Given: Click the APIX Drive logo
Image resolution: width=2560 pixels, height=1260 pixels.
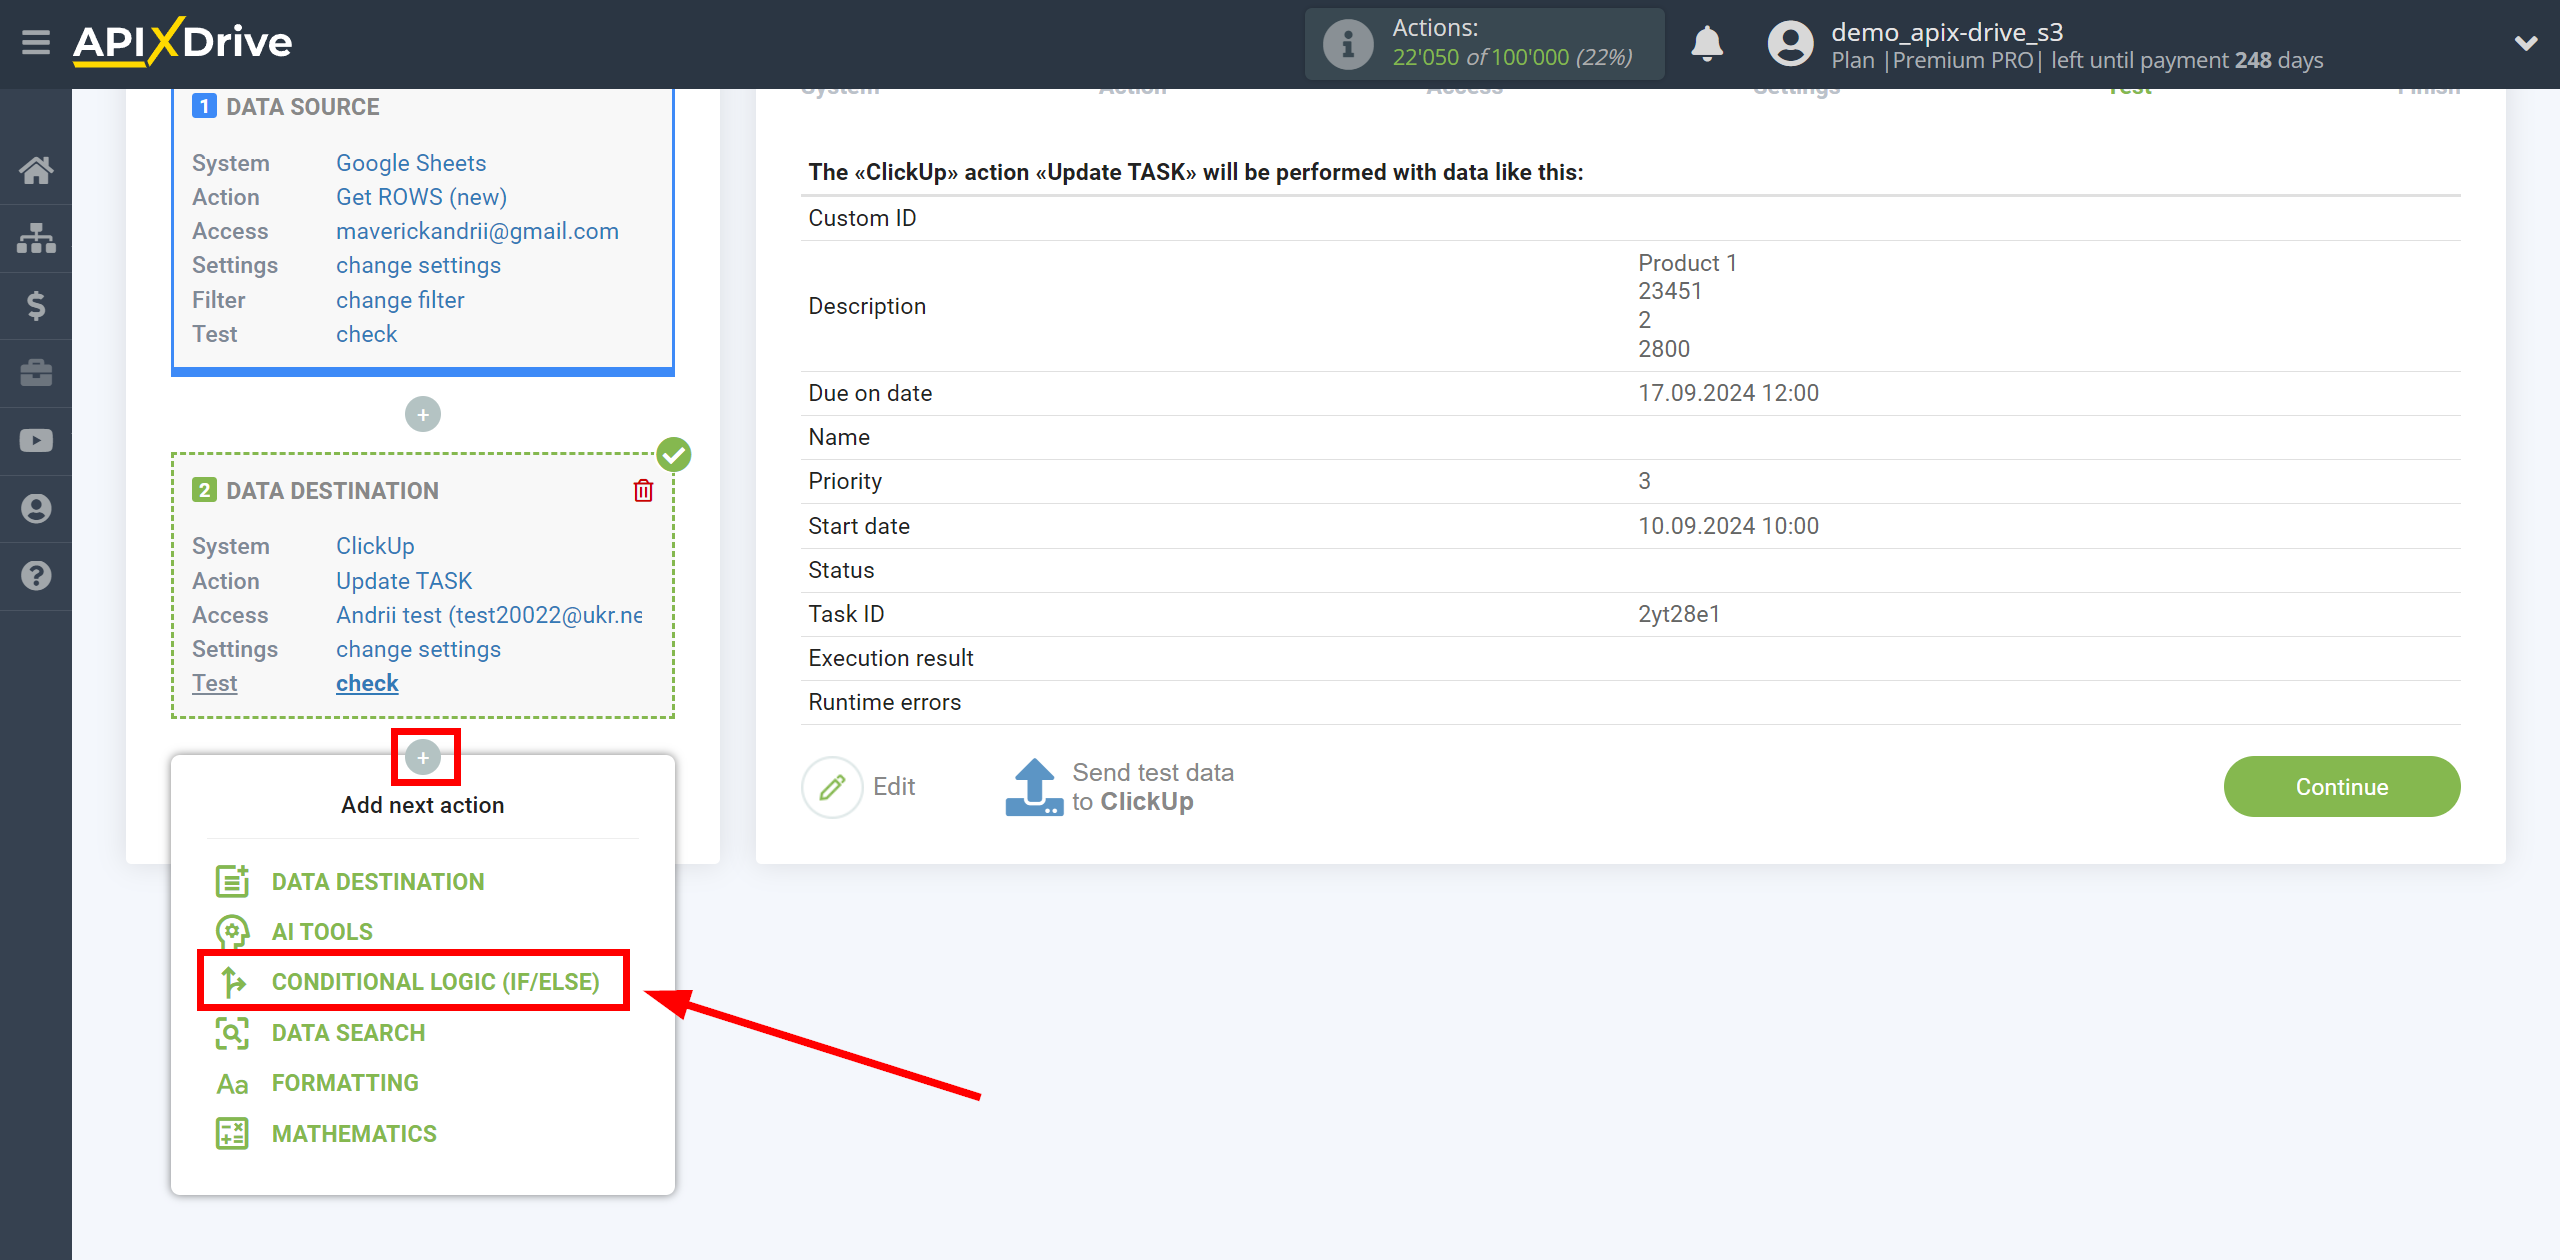Looking at the screenshot, I should coord(182,43).
